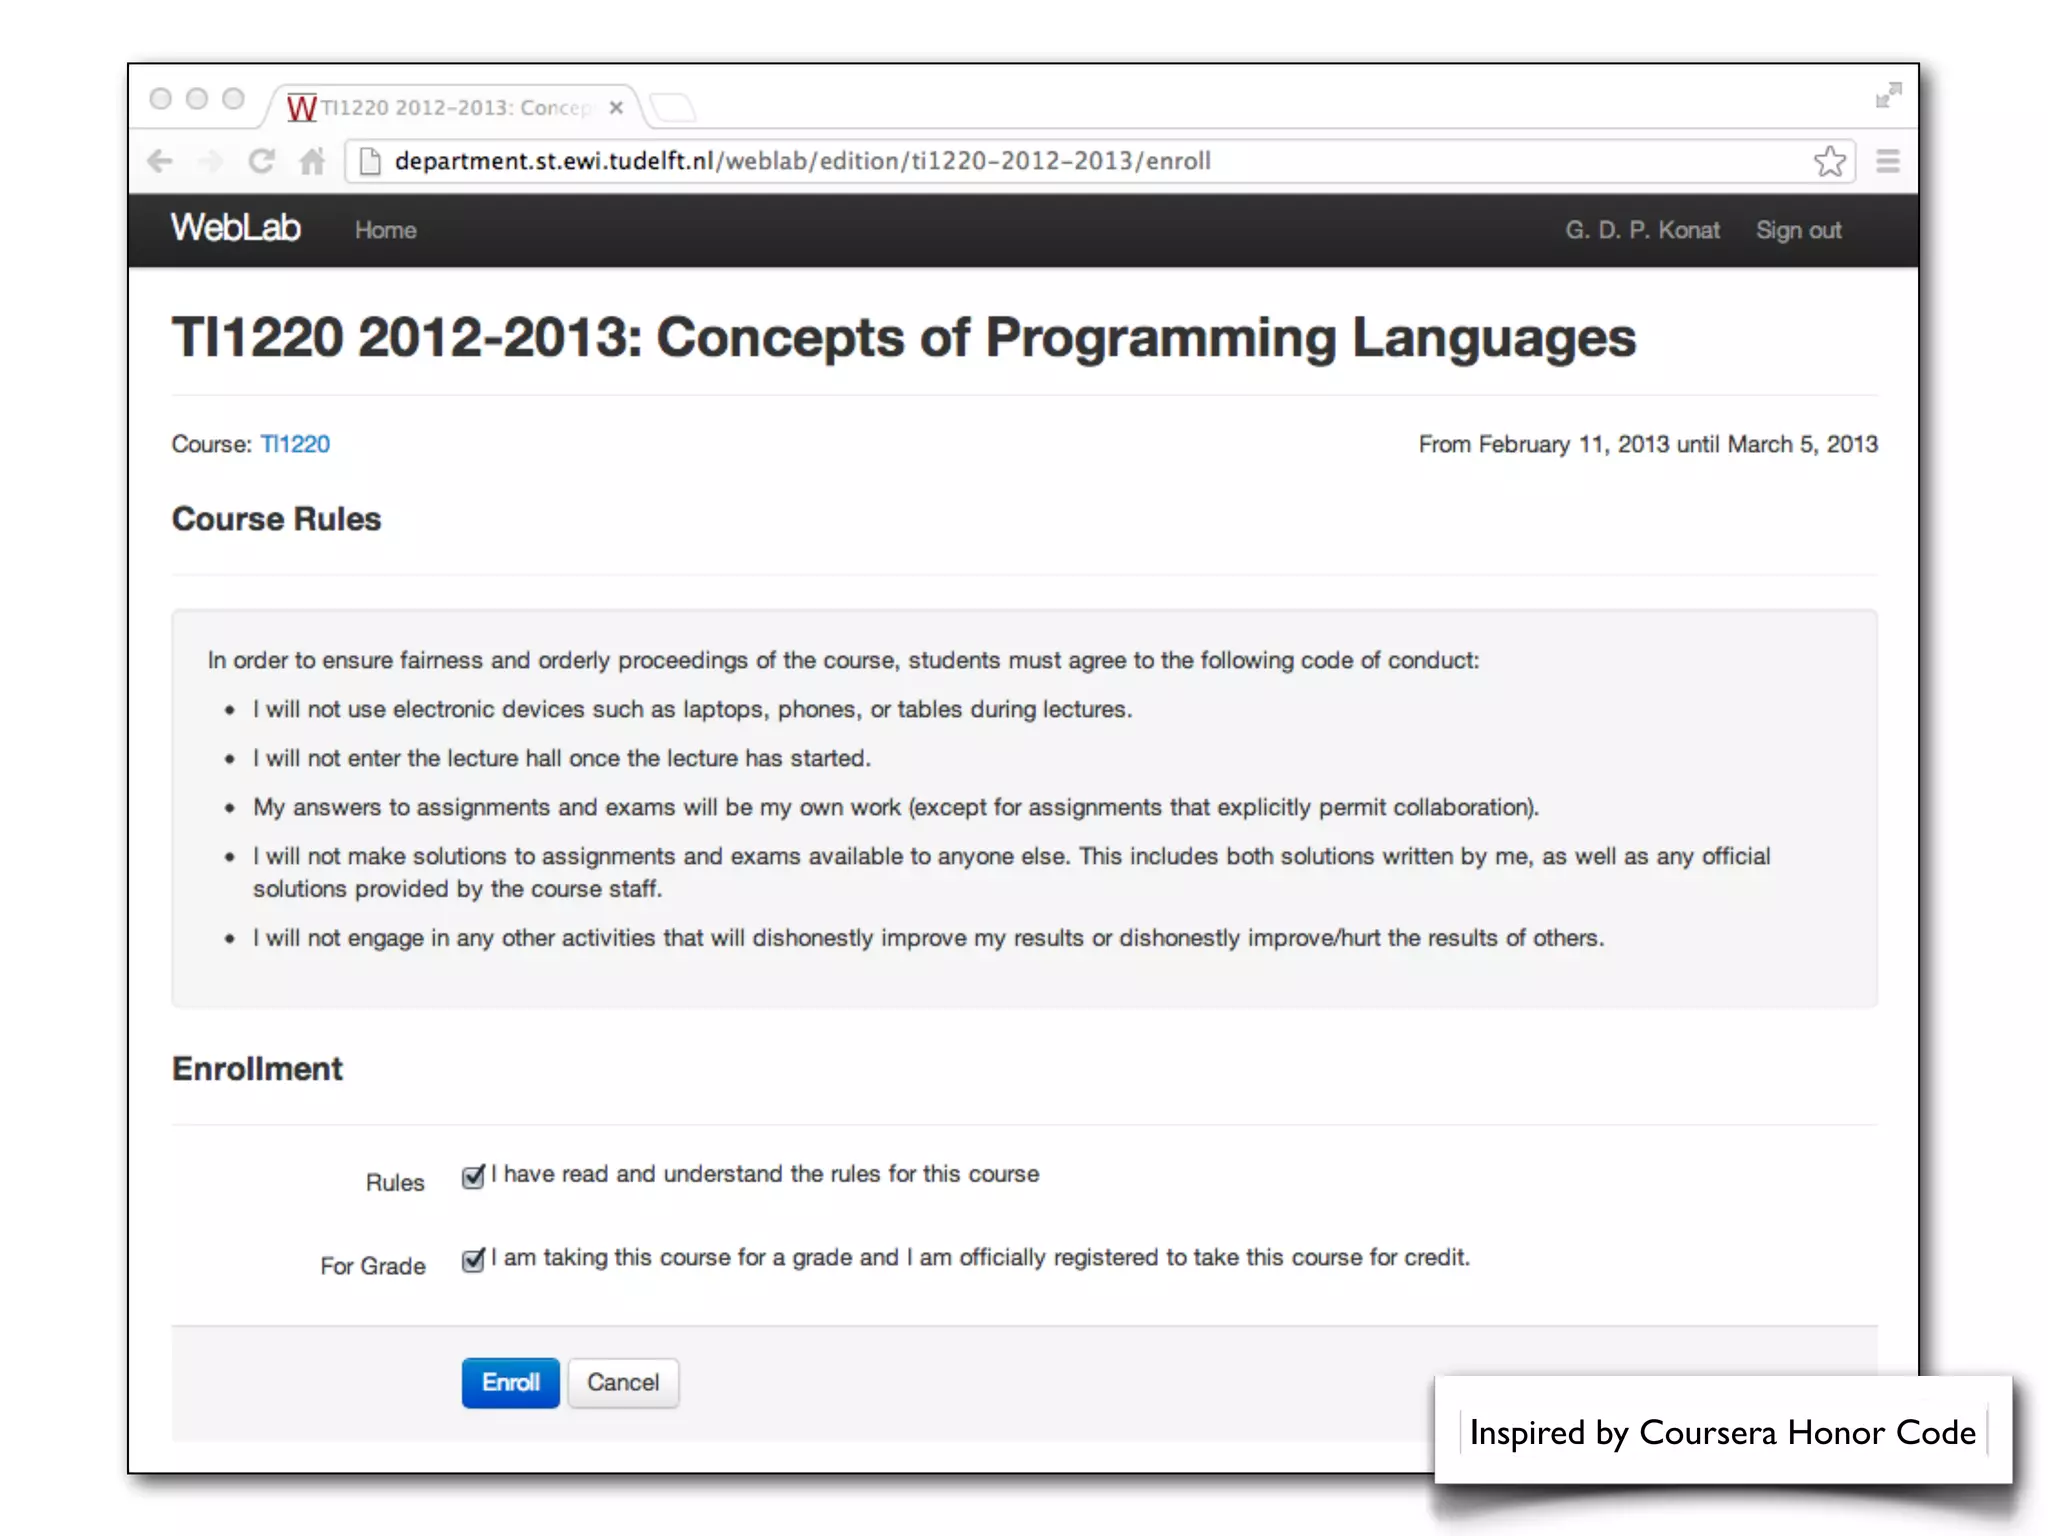Screen dimensions: 2048x1536
Task: Click the zoom window button
Action: click(233, 98)
